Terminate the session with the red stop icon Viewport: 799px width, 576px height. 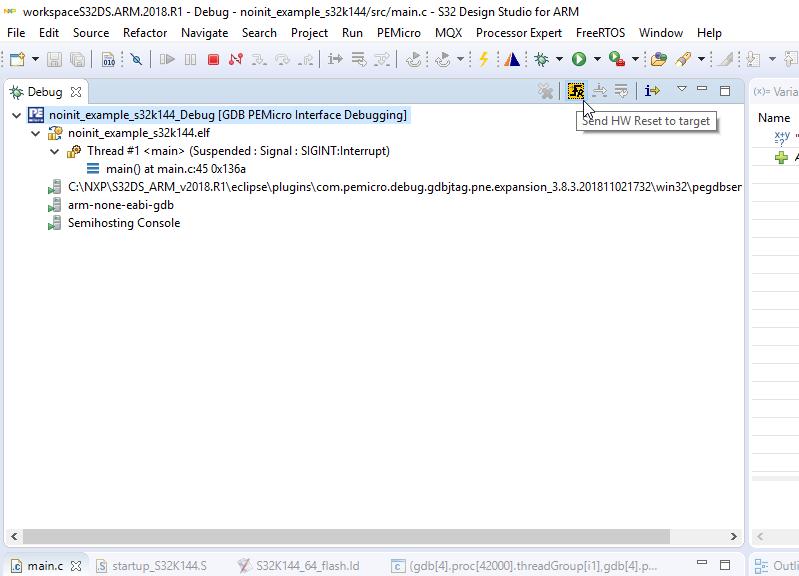coord(213,60)
